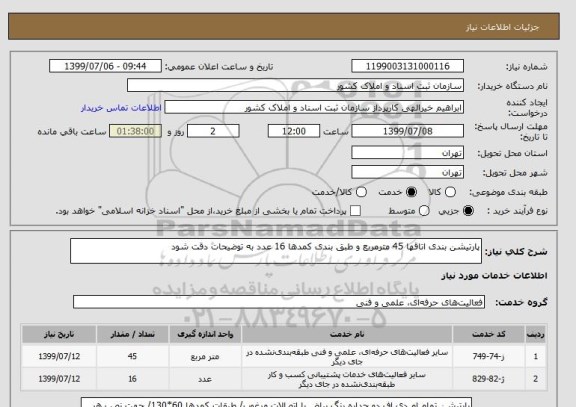Click the عدد unit cell in row 2
This screenshot has width=576, height=407.
click(205, 379)
